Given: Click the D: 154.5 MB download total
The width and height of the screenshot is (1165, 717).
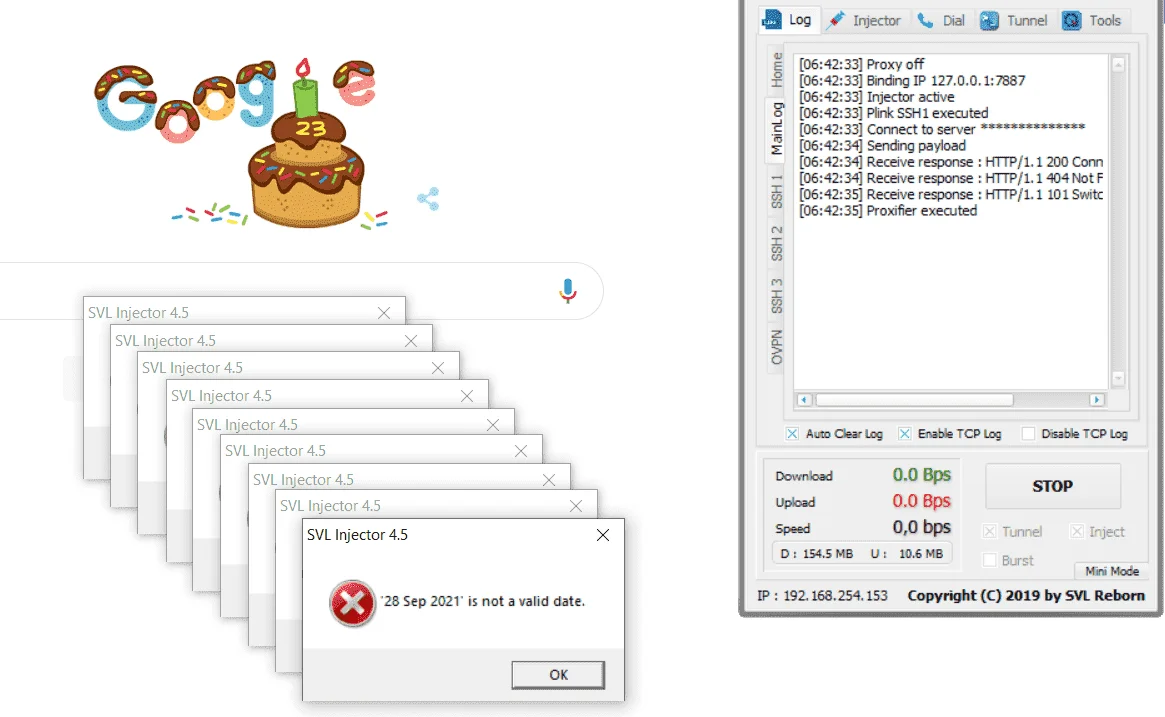Looking at the screenshot, I should (817, 554).
